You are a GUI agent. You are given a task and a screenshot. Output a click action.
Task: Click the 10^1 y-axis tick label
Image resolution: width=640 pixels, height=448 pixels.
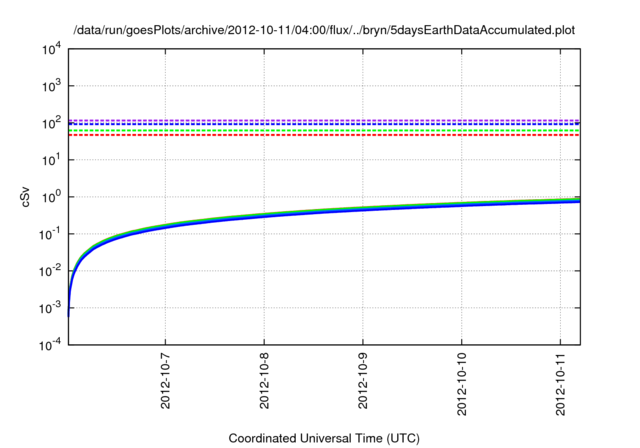pyautogui.click(x=52, y=160)
